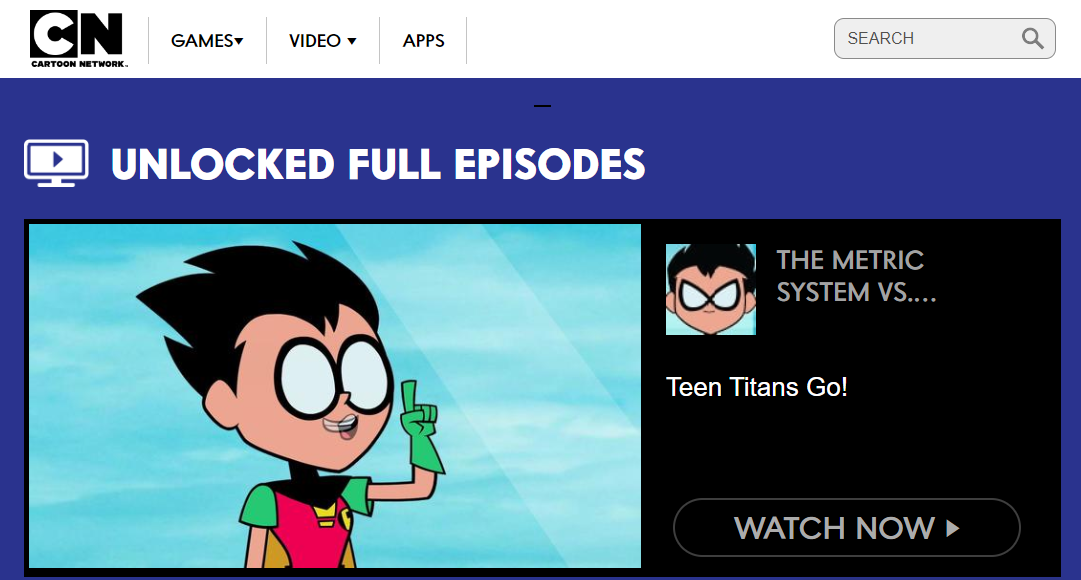Go to the APPS page
The width and height of the screenshot is (1081, 580).
[x=423, y=41]
